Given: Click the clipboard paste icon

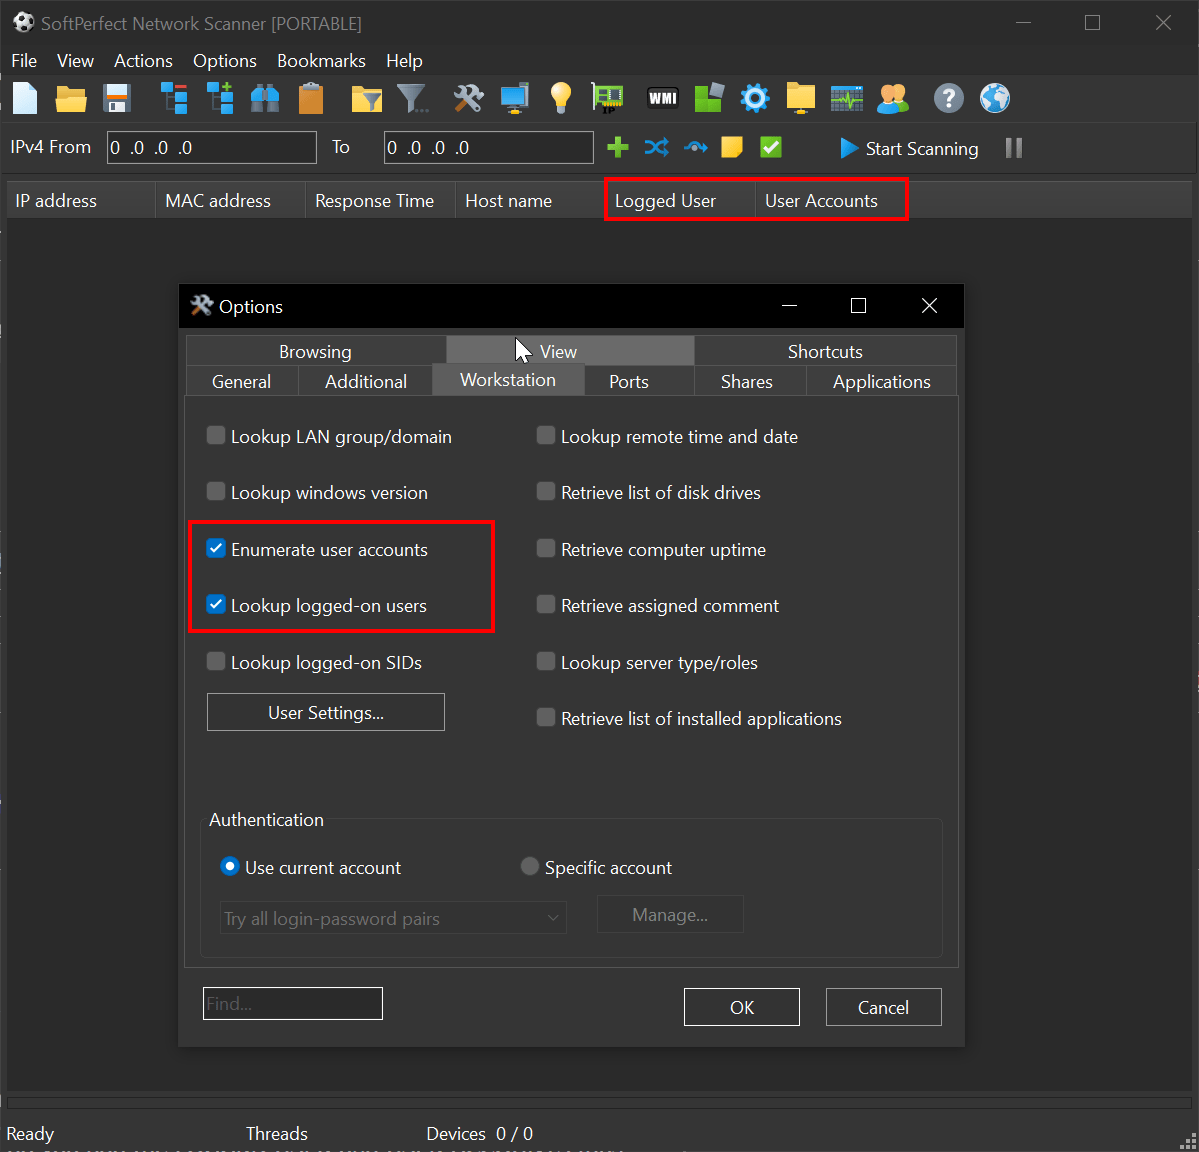Looking at the screenshot, I should click(311, 99).
